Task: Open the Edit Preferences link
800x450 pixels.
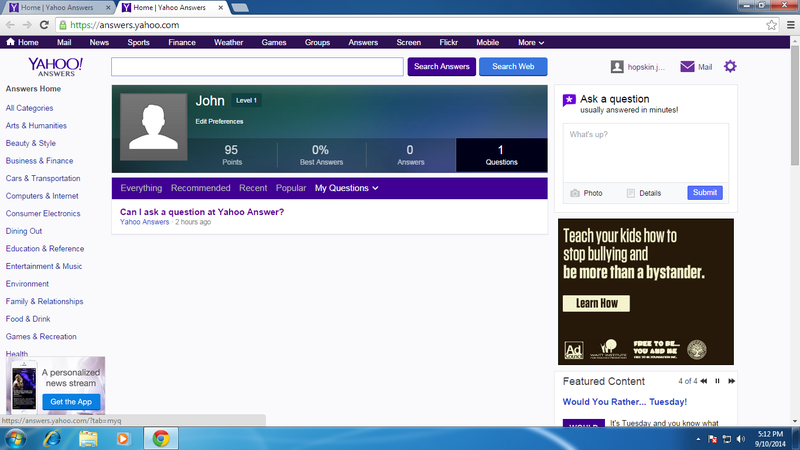Action: pos(219,121)
